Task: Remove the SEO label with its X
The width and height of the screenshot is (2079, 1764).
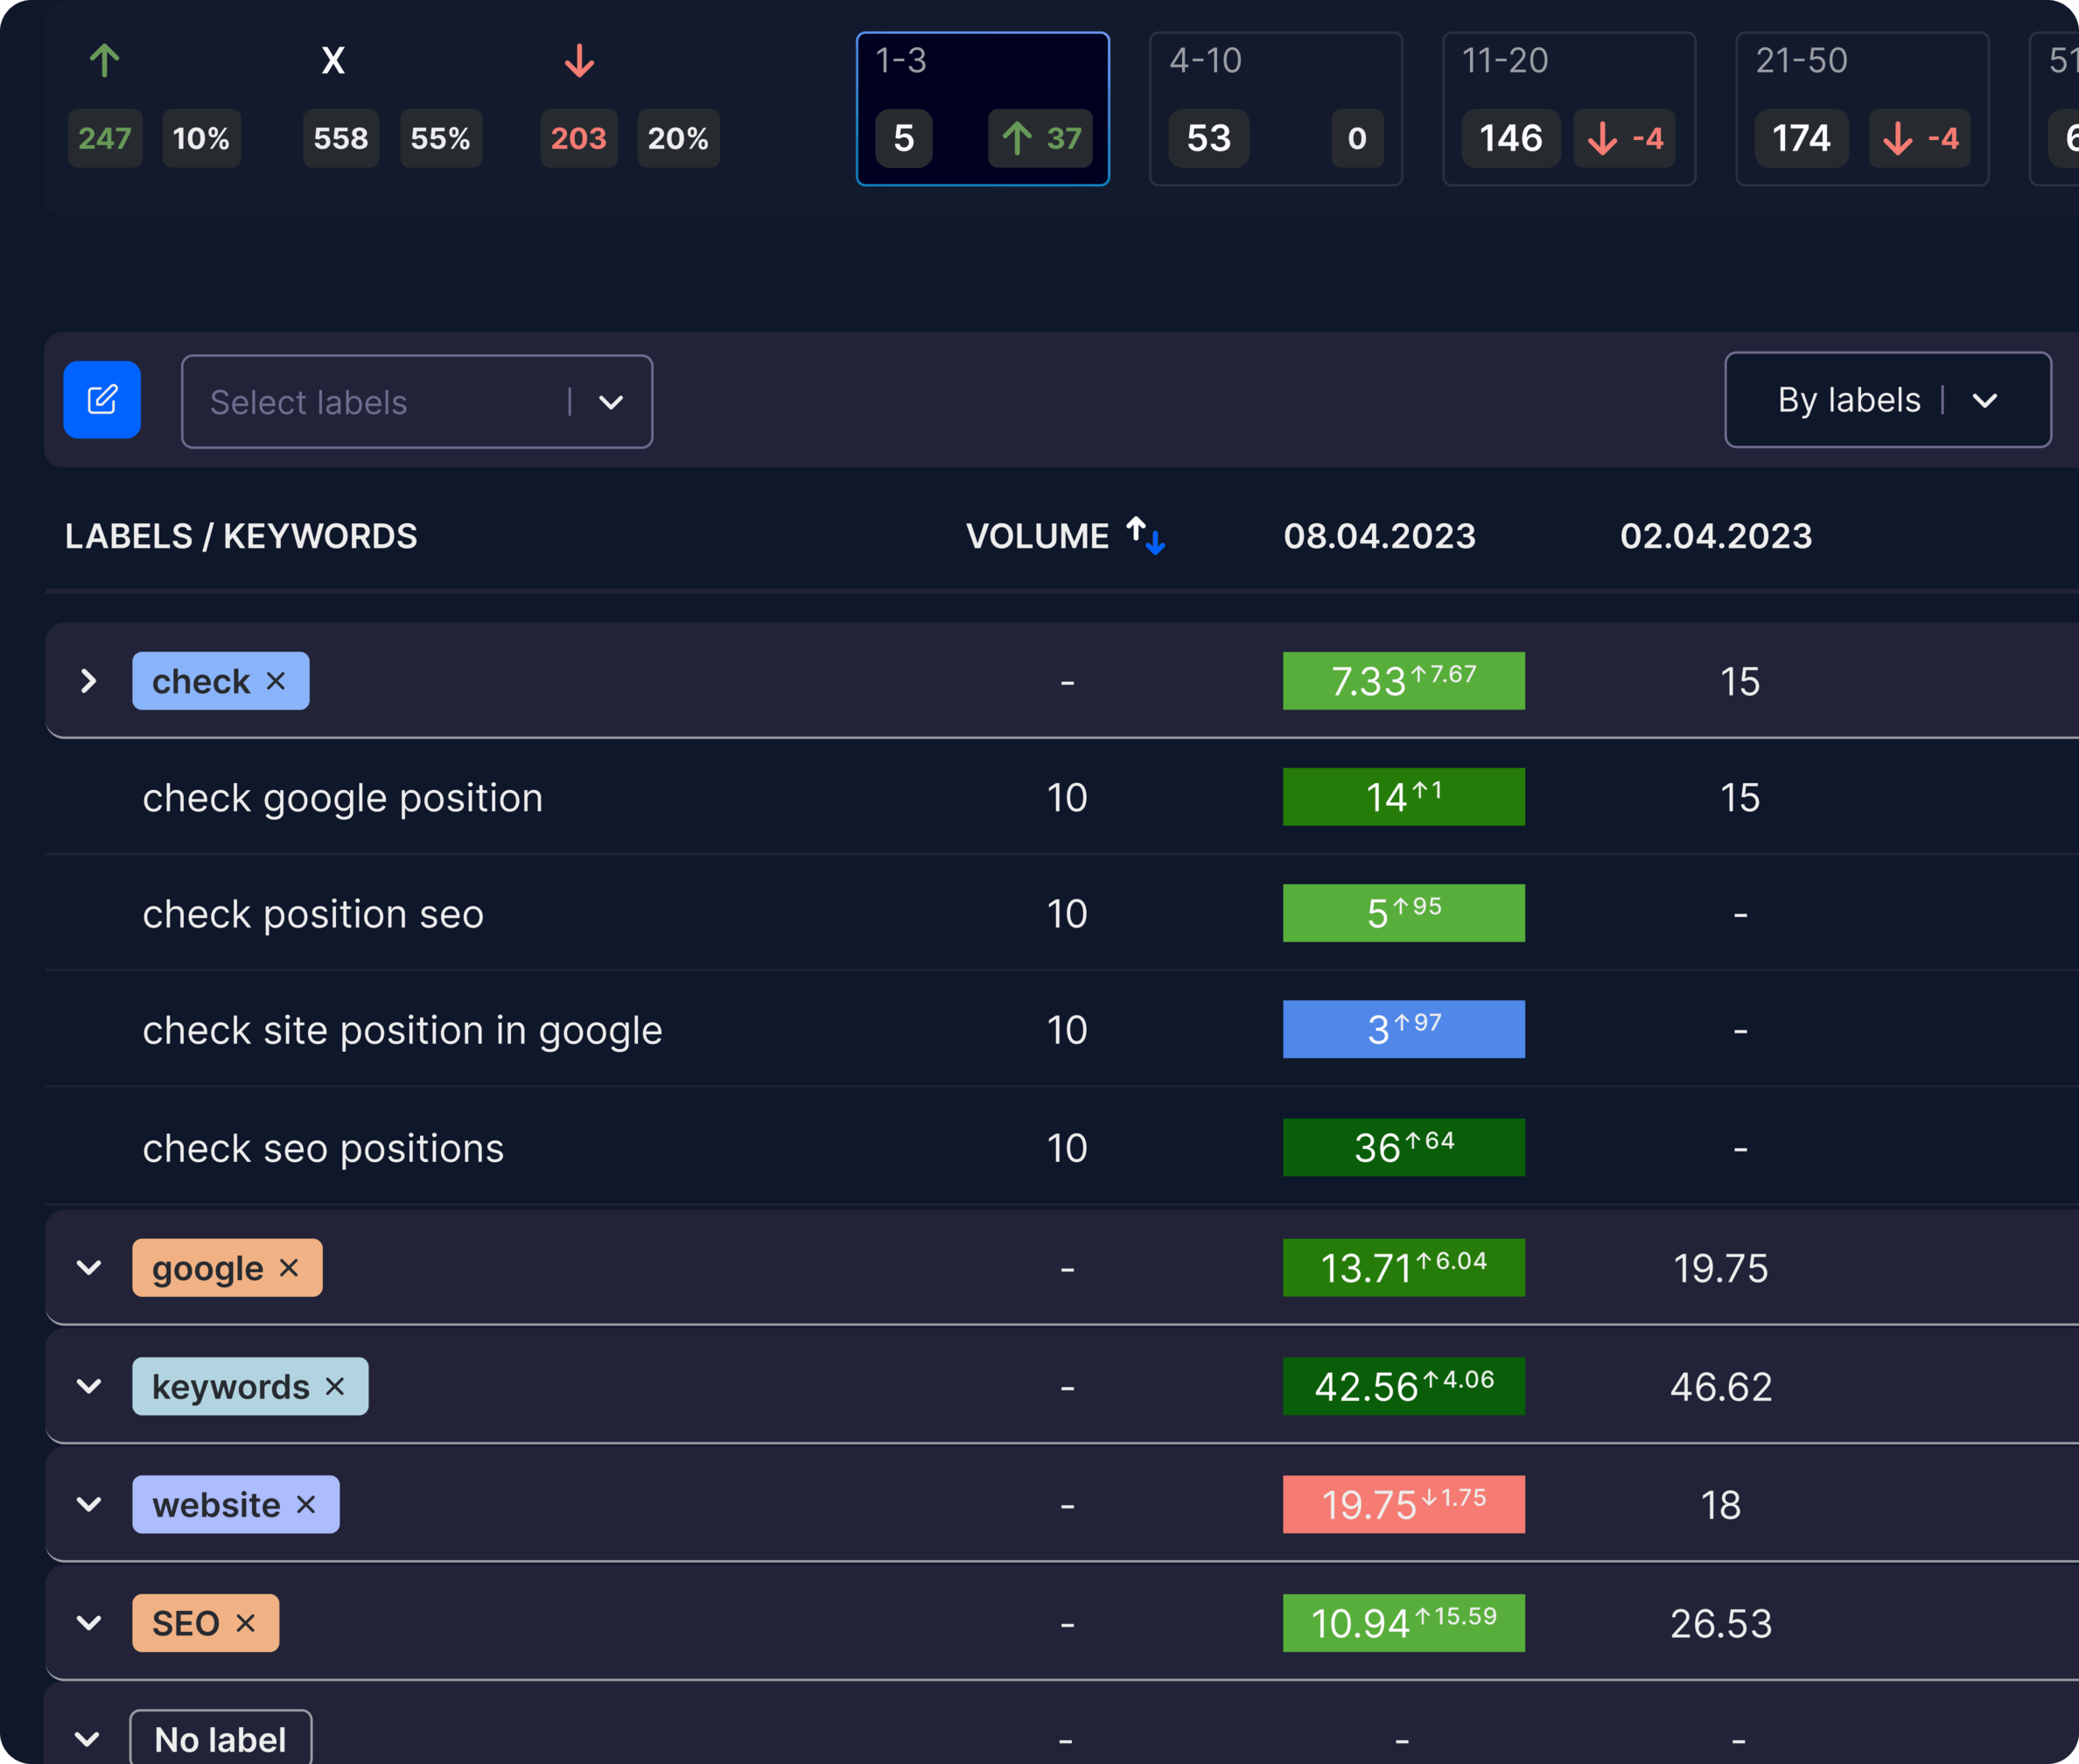Action: click(245, 1622)
